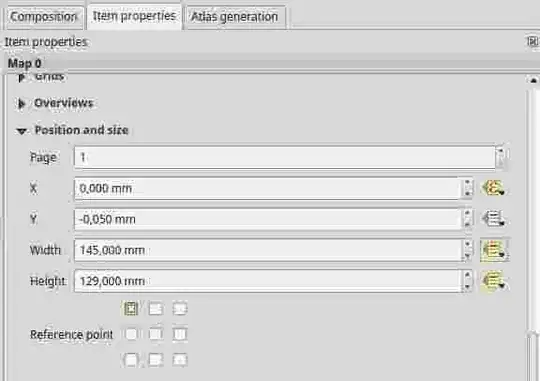540x381 pixels.
Task: Collapse the Position and size section
Action: click(x=21, y=131)
